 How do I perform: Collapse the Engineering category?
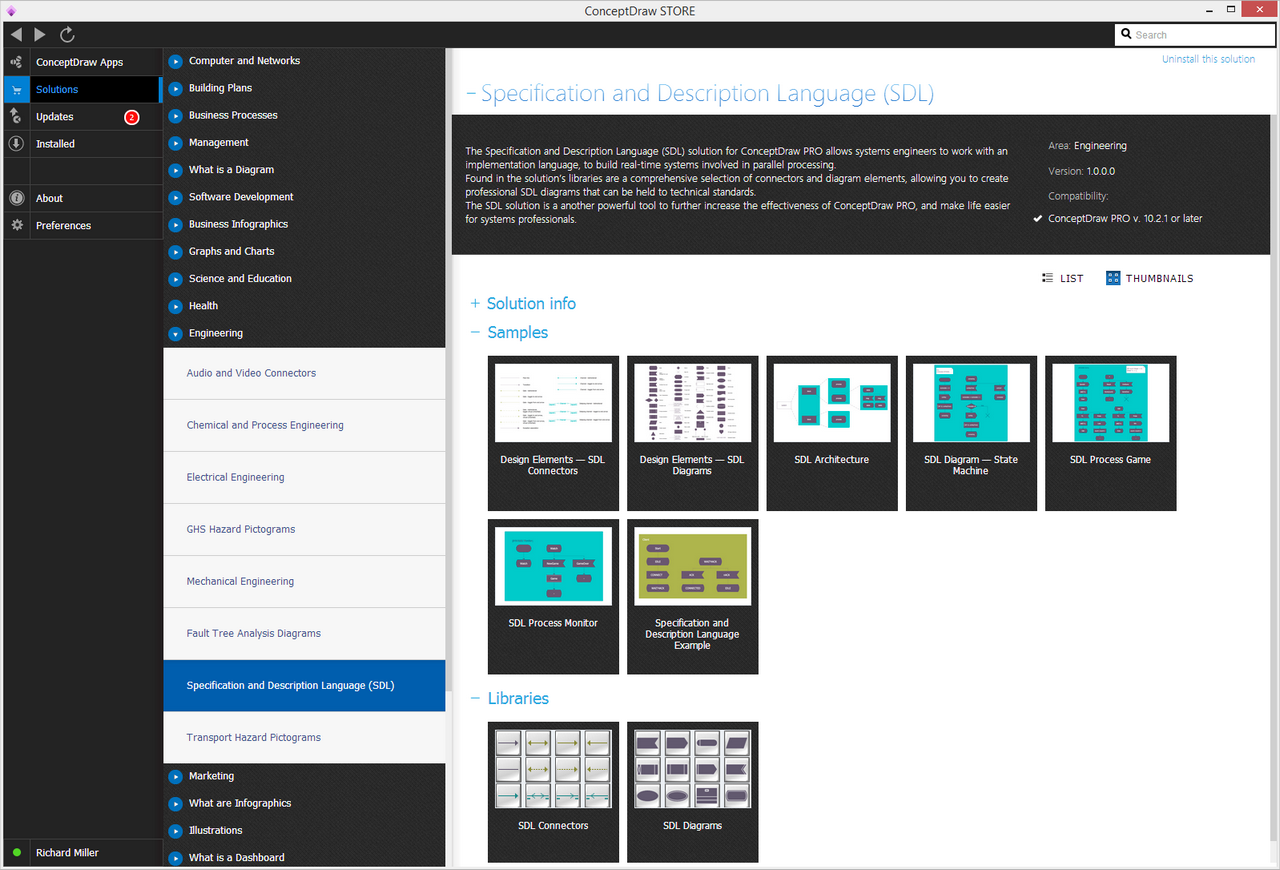click(x=176, y=333)
